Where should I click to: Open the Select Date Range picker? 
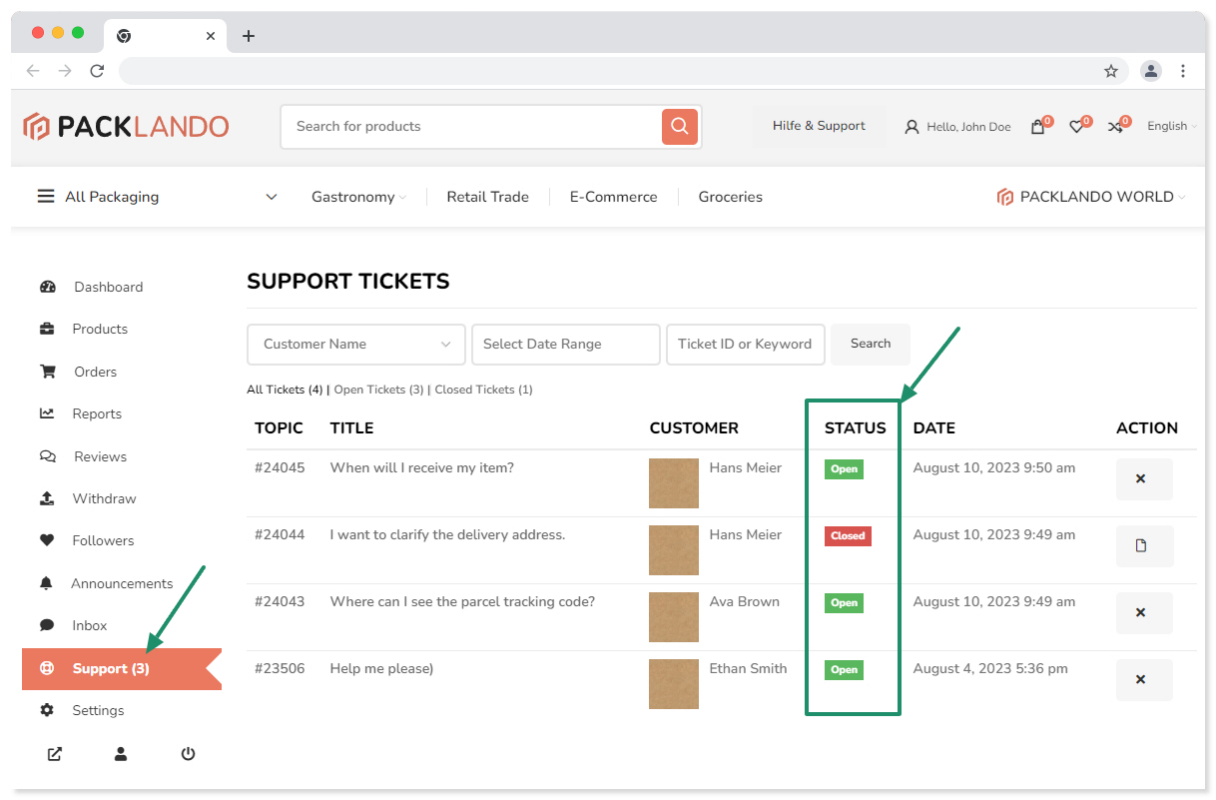566,344
